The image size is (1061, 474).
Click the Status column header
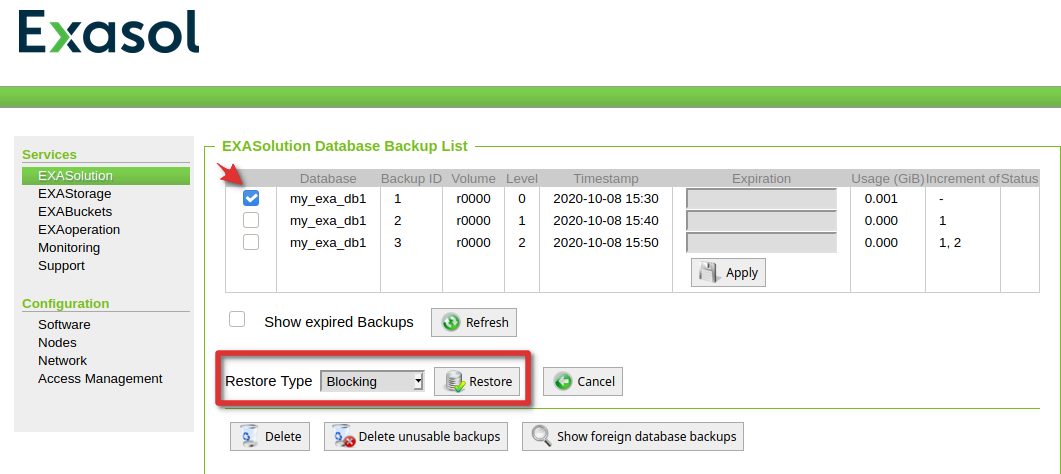pos(1020,179)
